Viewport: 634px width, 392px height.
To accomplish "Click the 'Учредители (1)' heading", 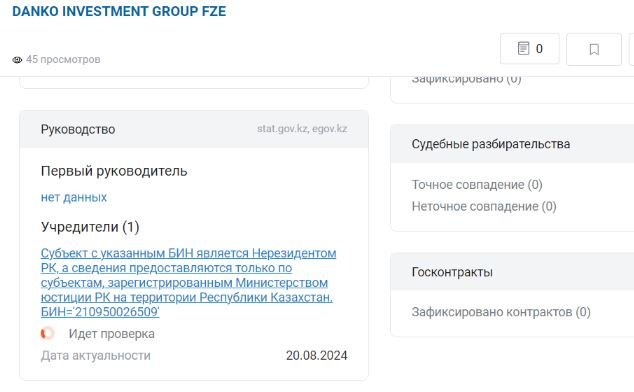I will pos(90,227).
